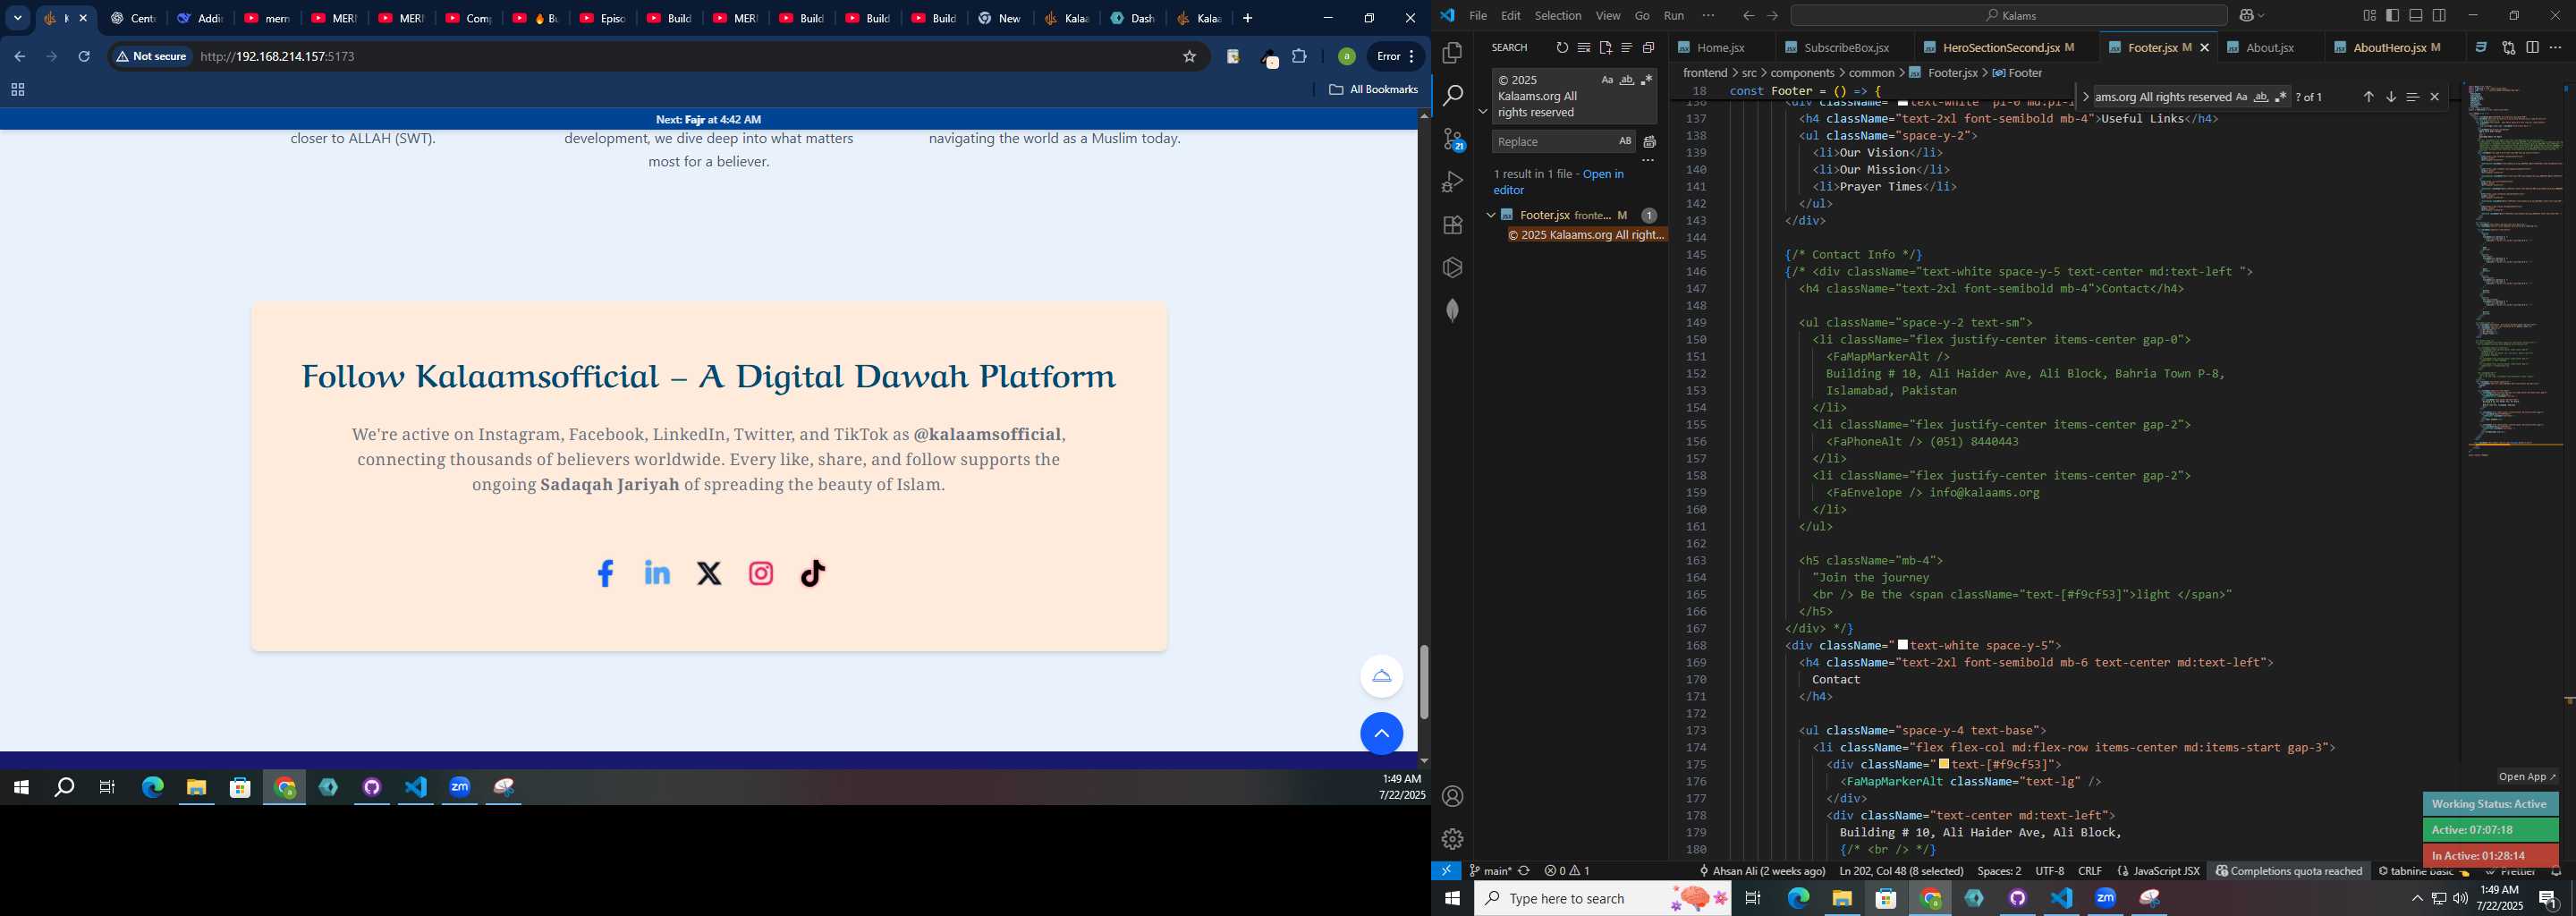Open the Go menu
The height and width of the screenshot is (916, 2576).
pos(1642,15)
